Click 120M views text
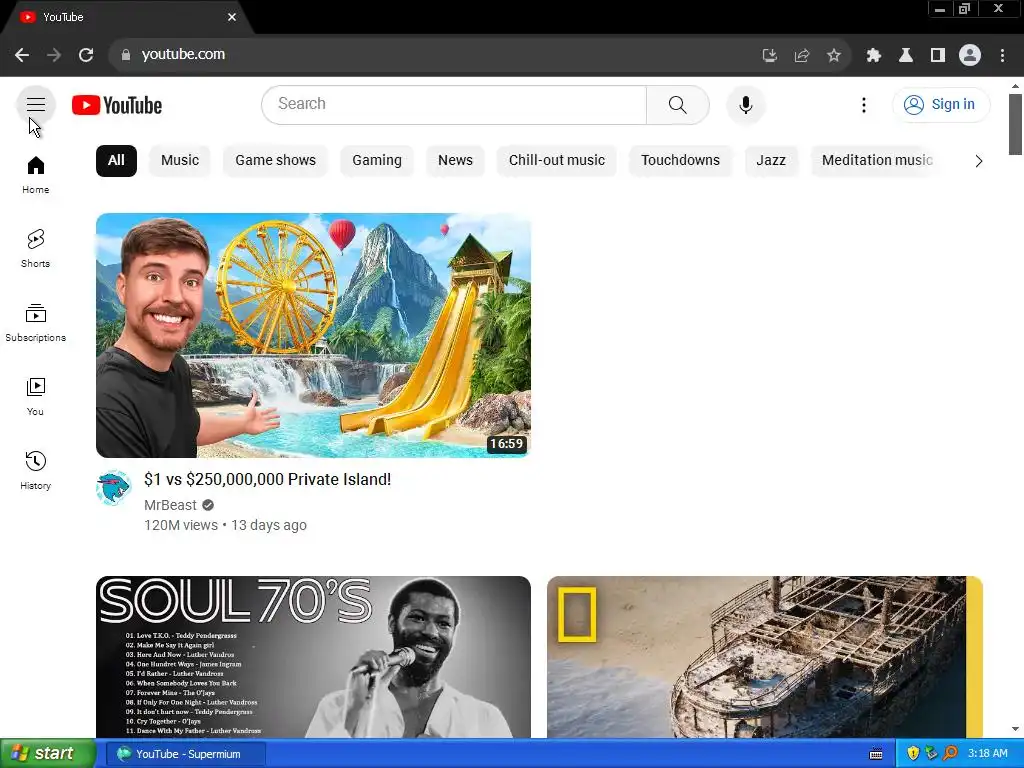The width and height of the screenshot is (1024, 768). (x=181, y=525)
